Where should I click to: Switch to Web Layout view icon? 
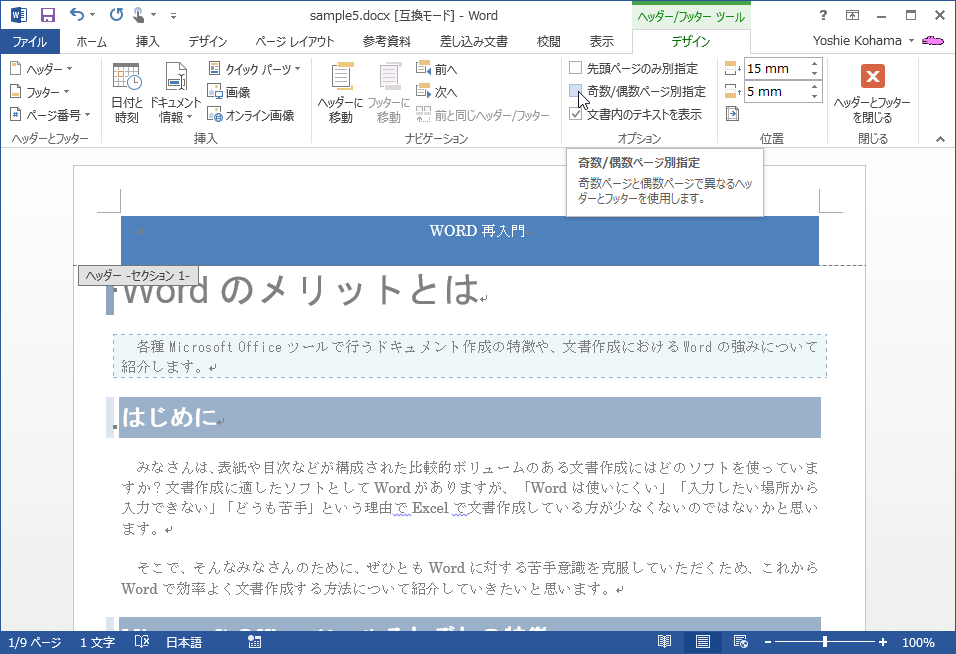pos(741,642)
